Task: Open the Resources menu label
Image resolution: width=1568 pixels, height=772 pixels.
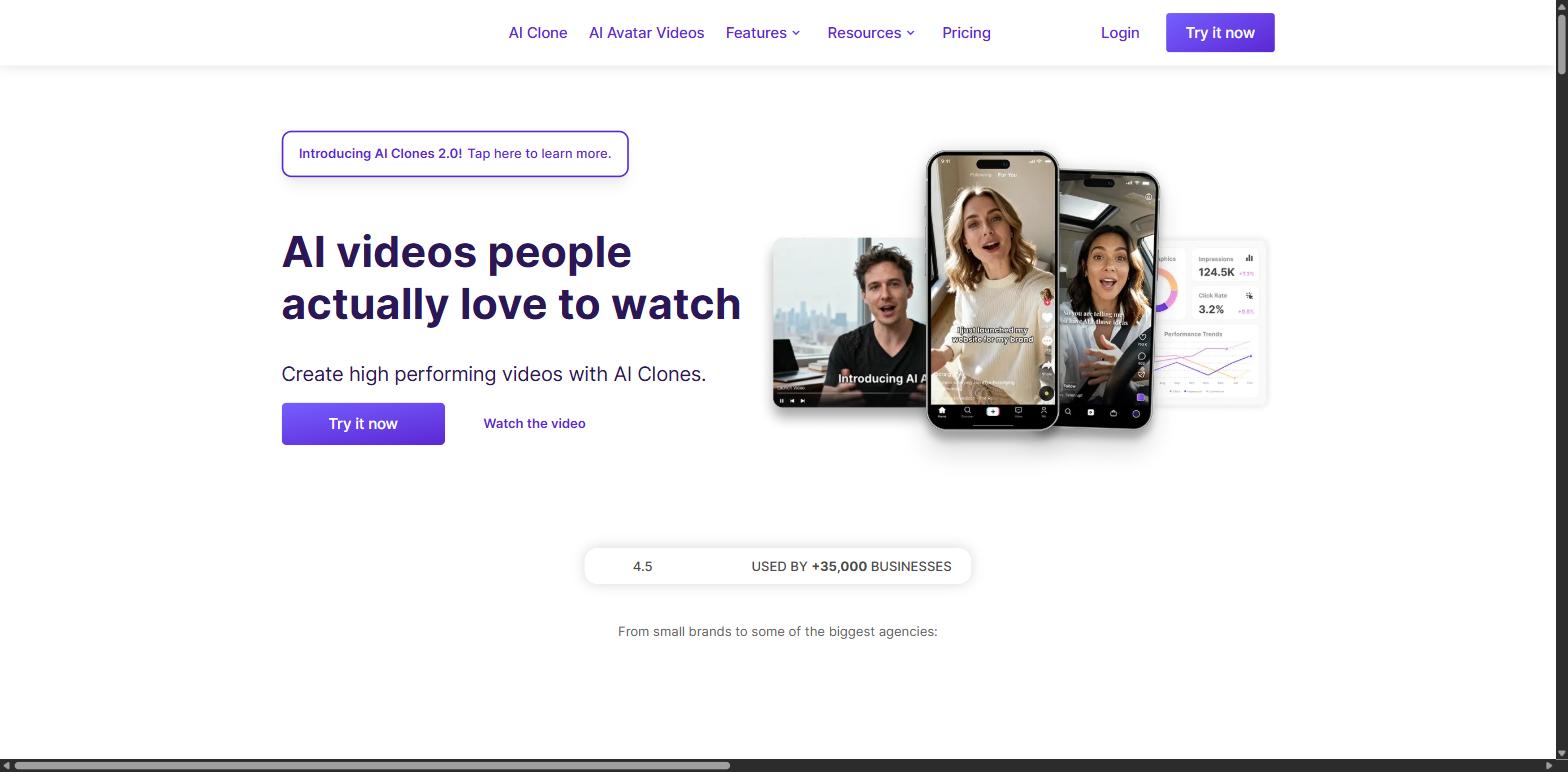Action: point(864,33)
